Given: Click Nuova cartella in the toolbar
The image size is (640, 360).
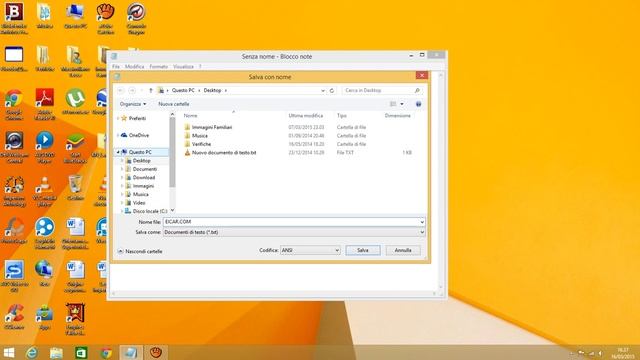Looking at the screenshot, I should (173, 104).
